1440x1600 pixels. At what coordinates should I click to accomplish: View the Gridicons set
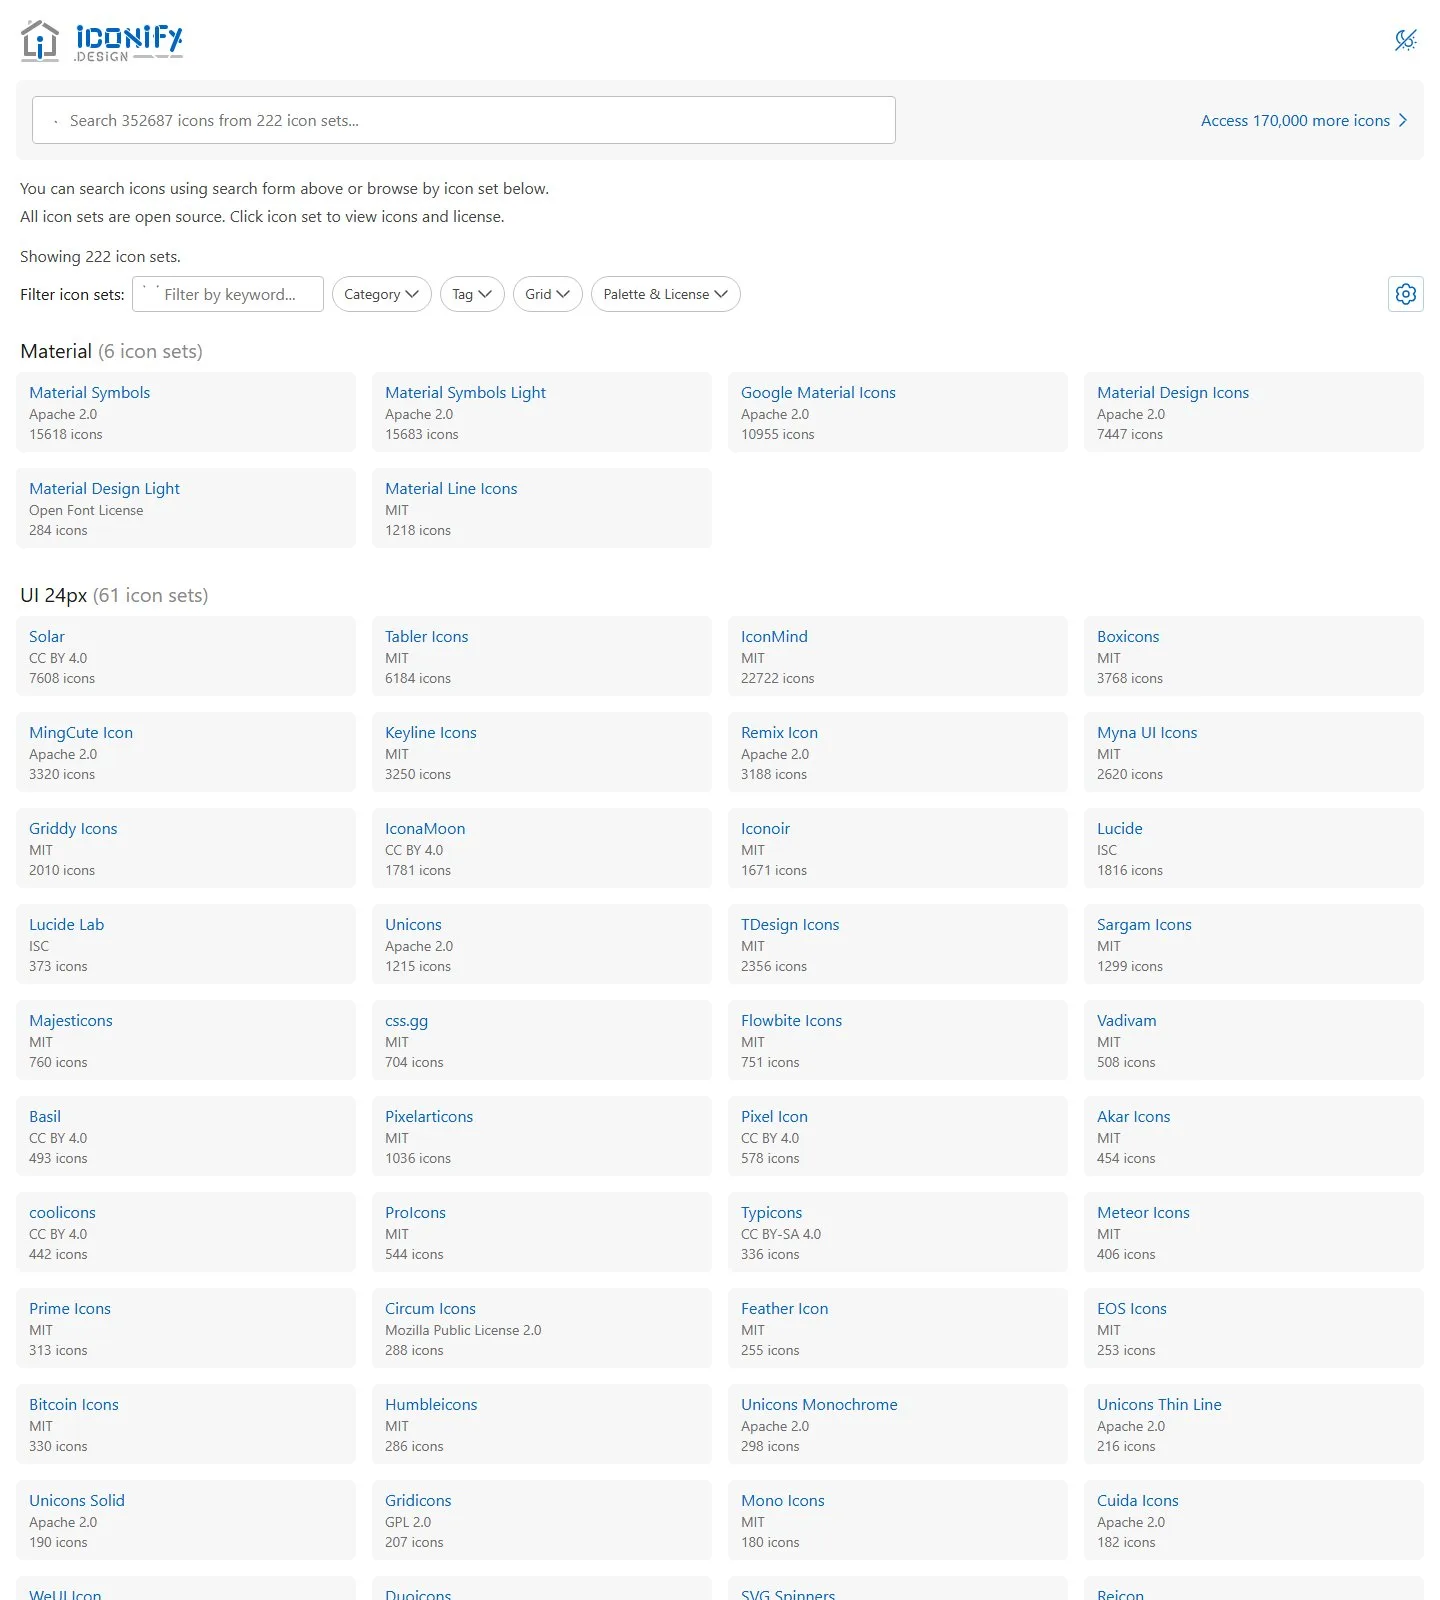(542, 1520)
